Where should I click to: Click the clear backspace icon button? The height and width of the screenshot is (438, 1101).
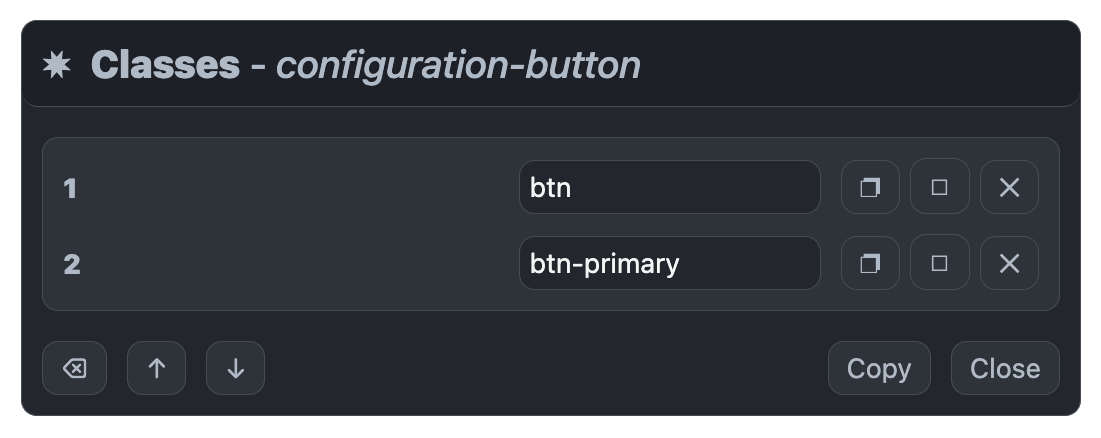[x=74, y=368]
